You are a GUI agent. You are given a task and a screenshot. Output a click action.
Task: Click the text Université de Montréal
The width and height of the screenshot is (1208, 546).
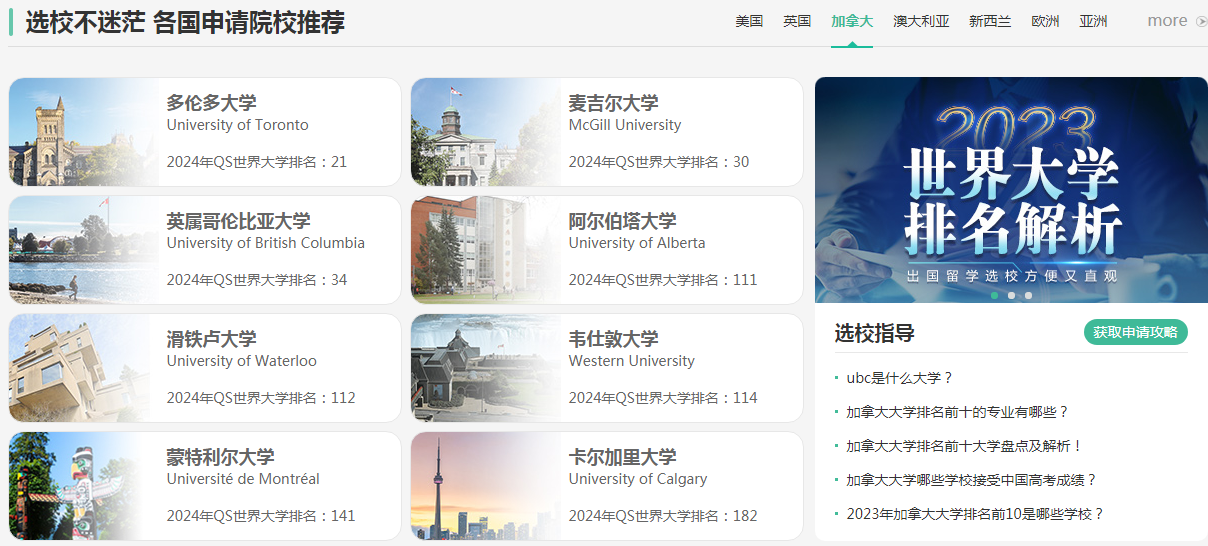pos(243,479)
